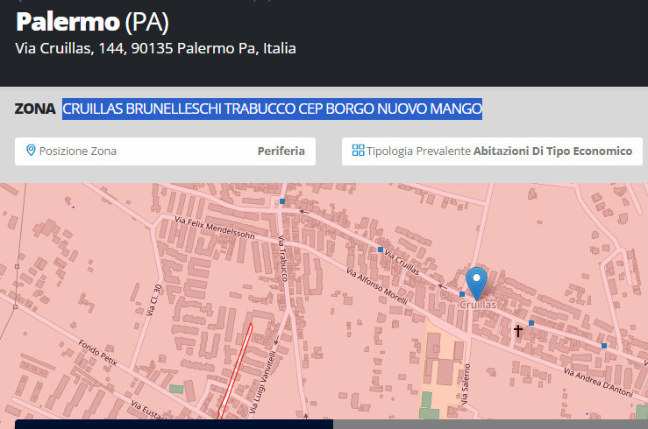
Task: Click the blue square marker above Via Andrea D'Antoni
Action: pos(604,346)
